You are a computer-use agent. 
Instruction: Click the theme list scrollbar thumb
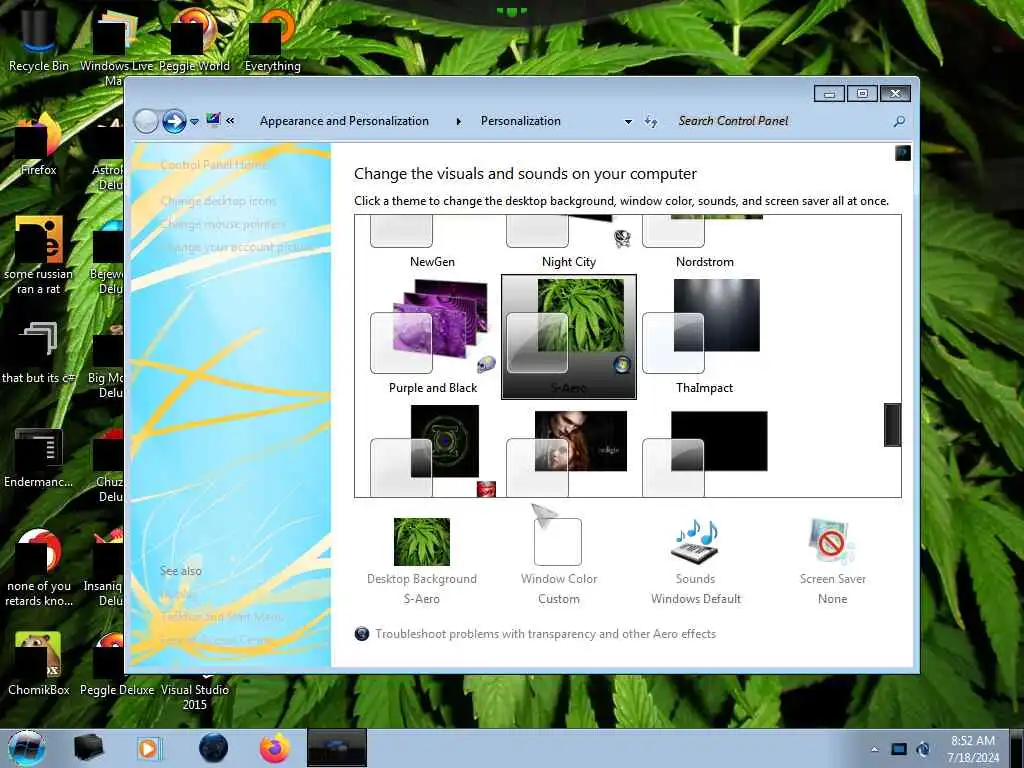(x=892, y=425)
